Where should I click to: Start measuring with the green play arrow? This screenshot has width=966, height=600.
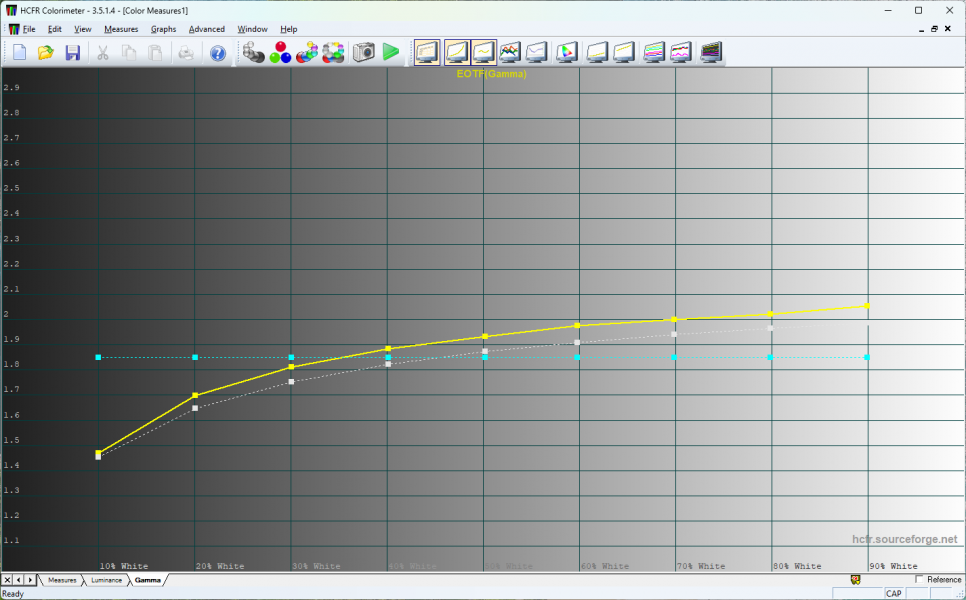391,52
